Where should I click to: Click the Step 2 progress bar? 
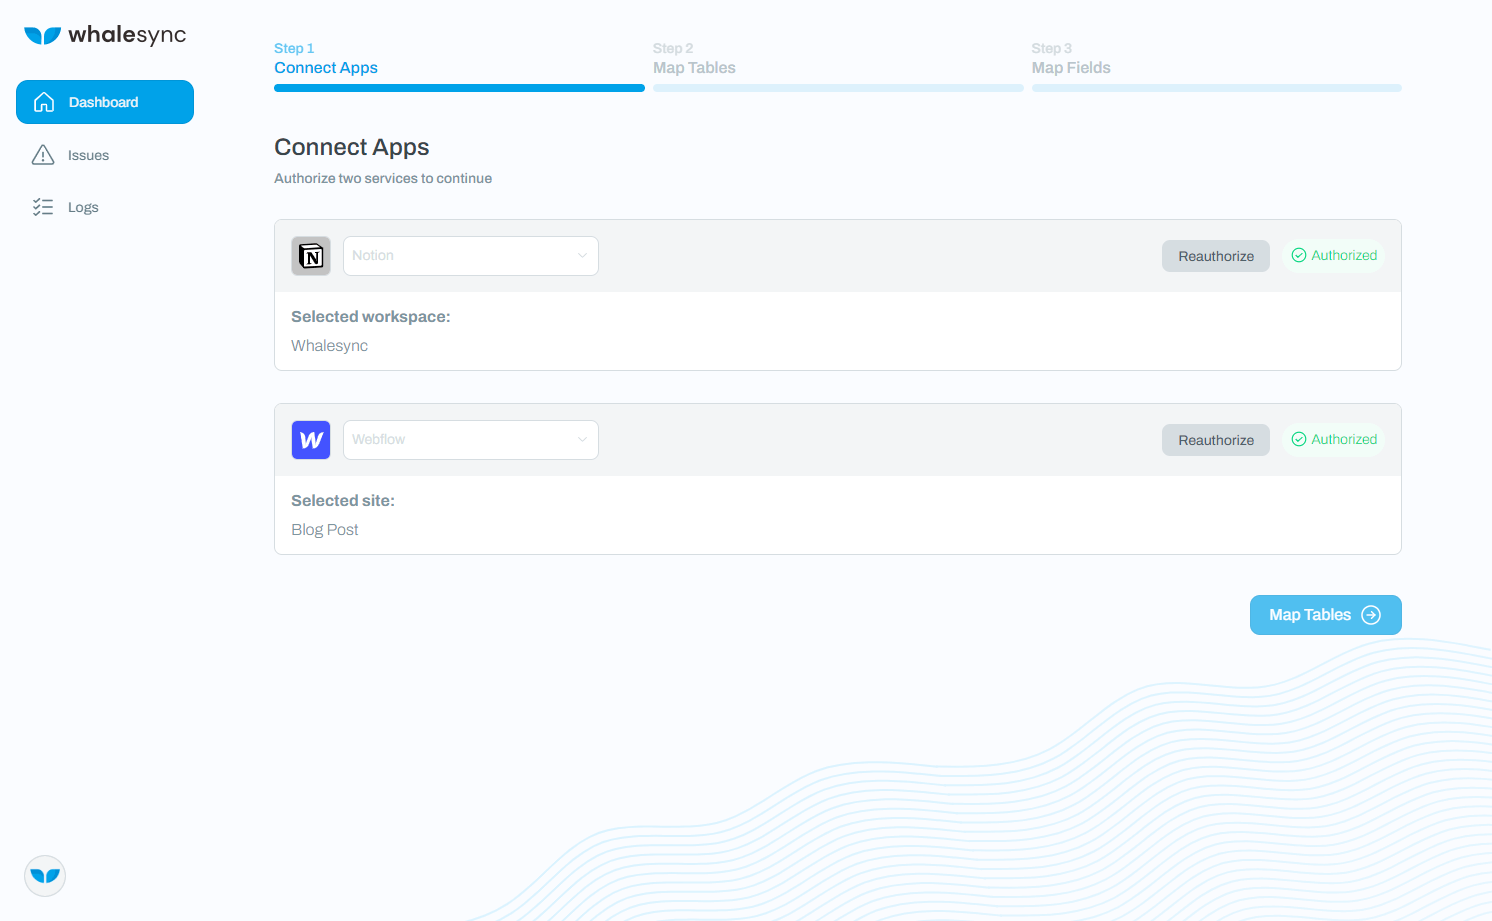(x=838, y=88)
